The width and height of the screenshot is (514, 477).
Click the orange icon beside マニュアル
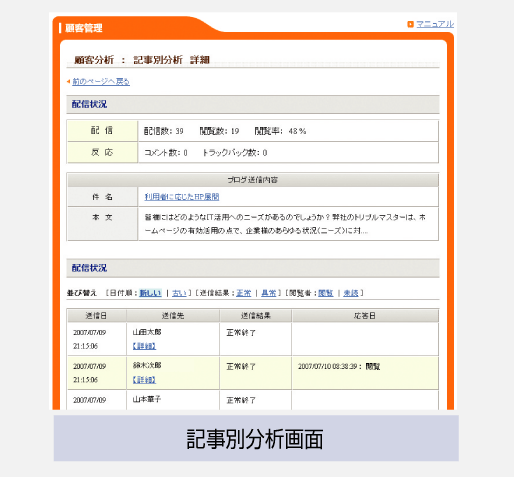pyautogui.click(x=410, y=24)
